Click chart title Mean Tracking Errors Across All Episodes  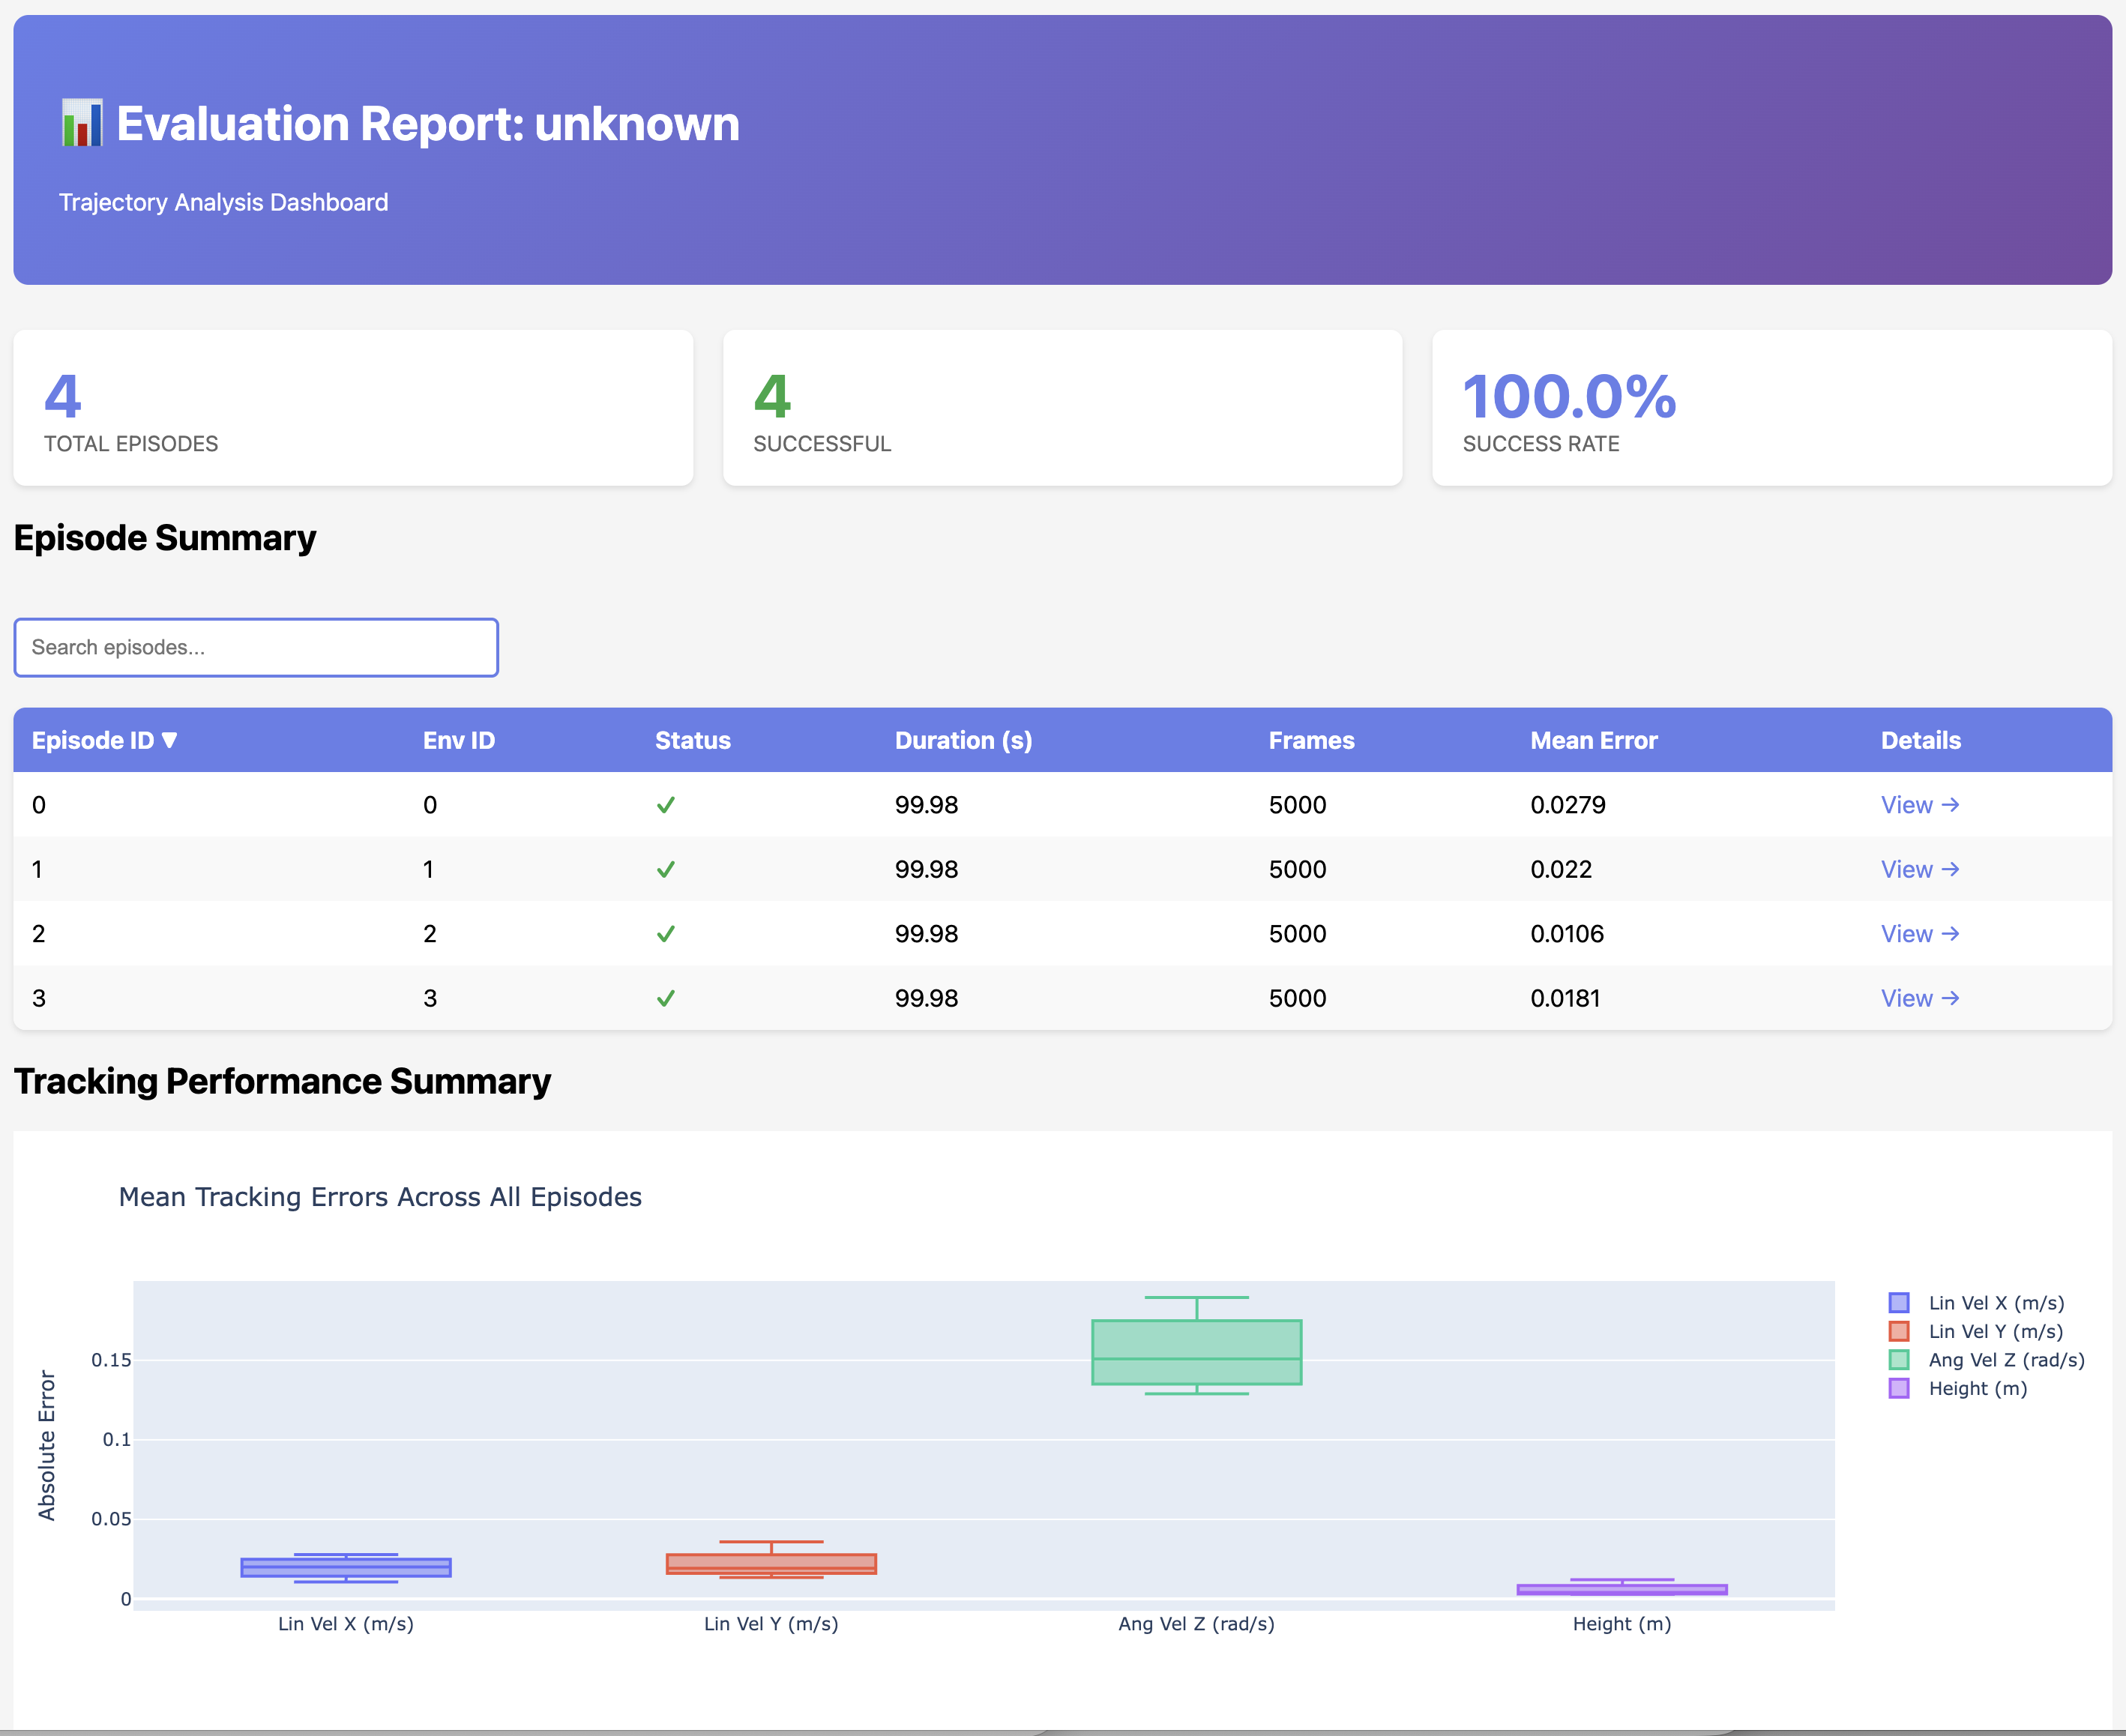tap(380, 1197)
